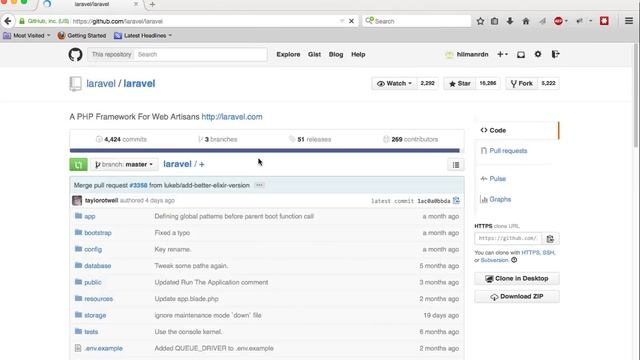Image resolution: width=640 pixels, height=360 pixels.
Task: Focus the GitHub repository search field
Action: coord(200,54)
